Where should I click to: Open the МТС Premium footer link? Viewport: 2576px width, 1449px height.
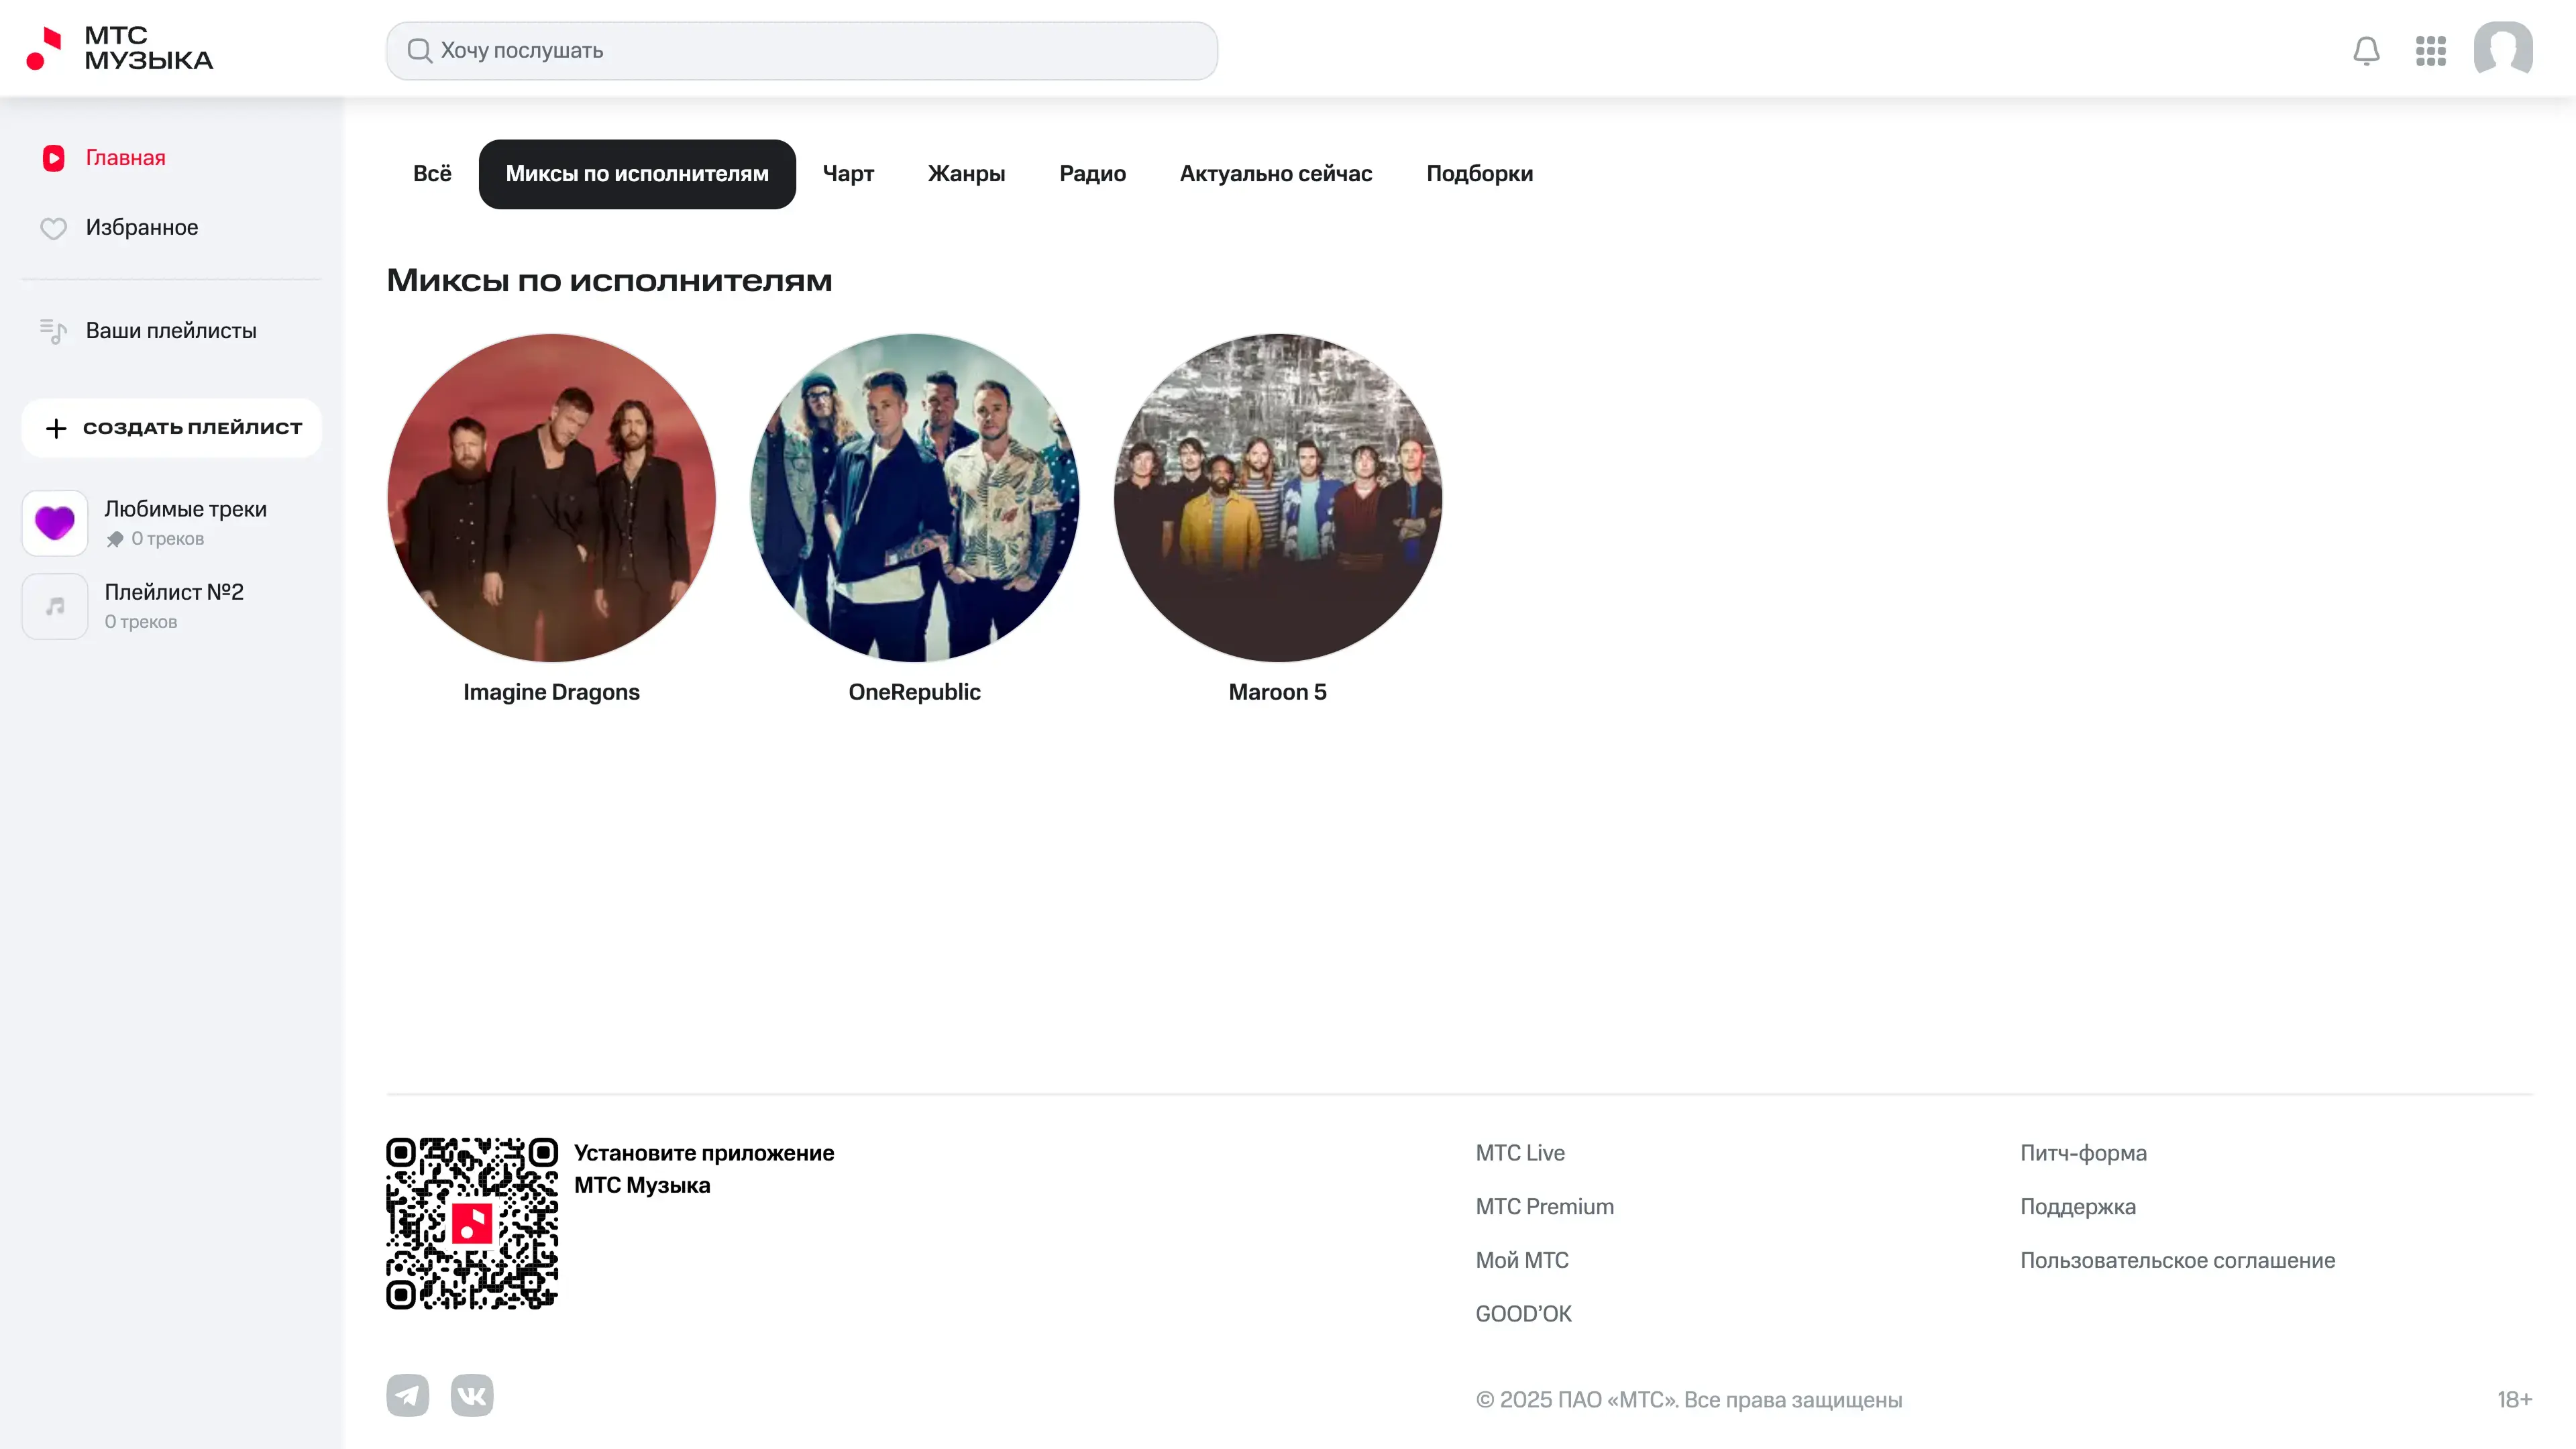pos(1544,1206)
